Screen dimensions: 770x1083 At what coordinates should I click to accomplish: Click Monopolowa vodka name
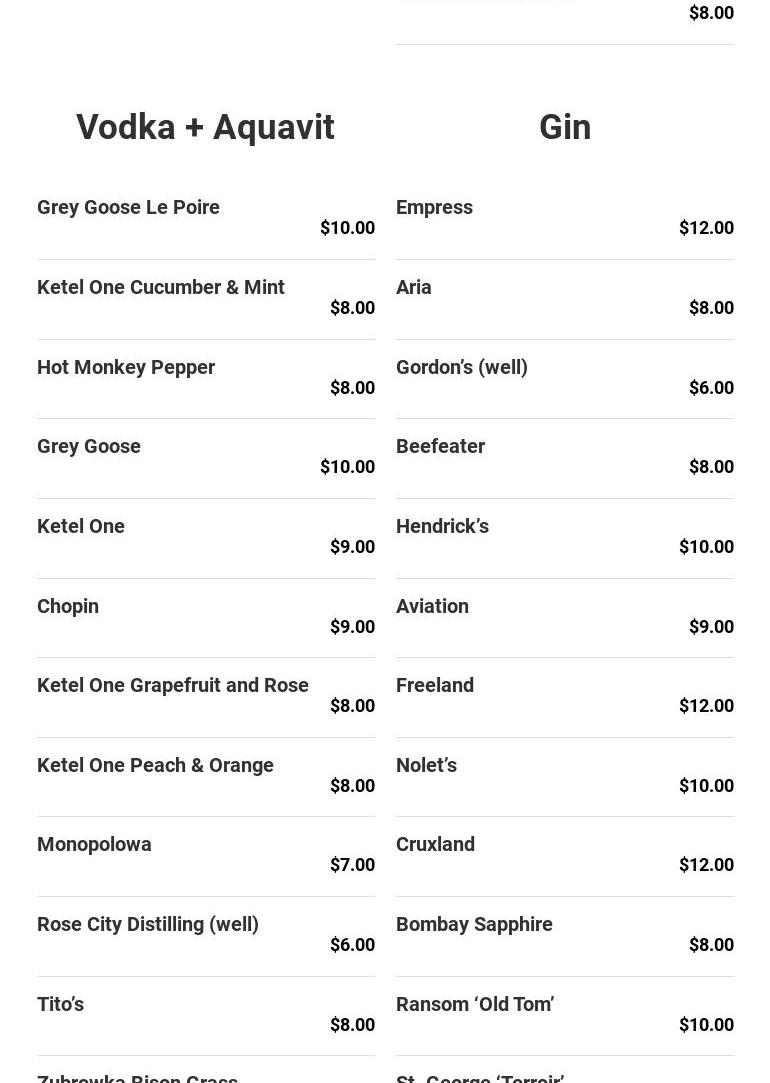[94, 844]
